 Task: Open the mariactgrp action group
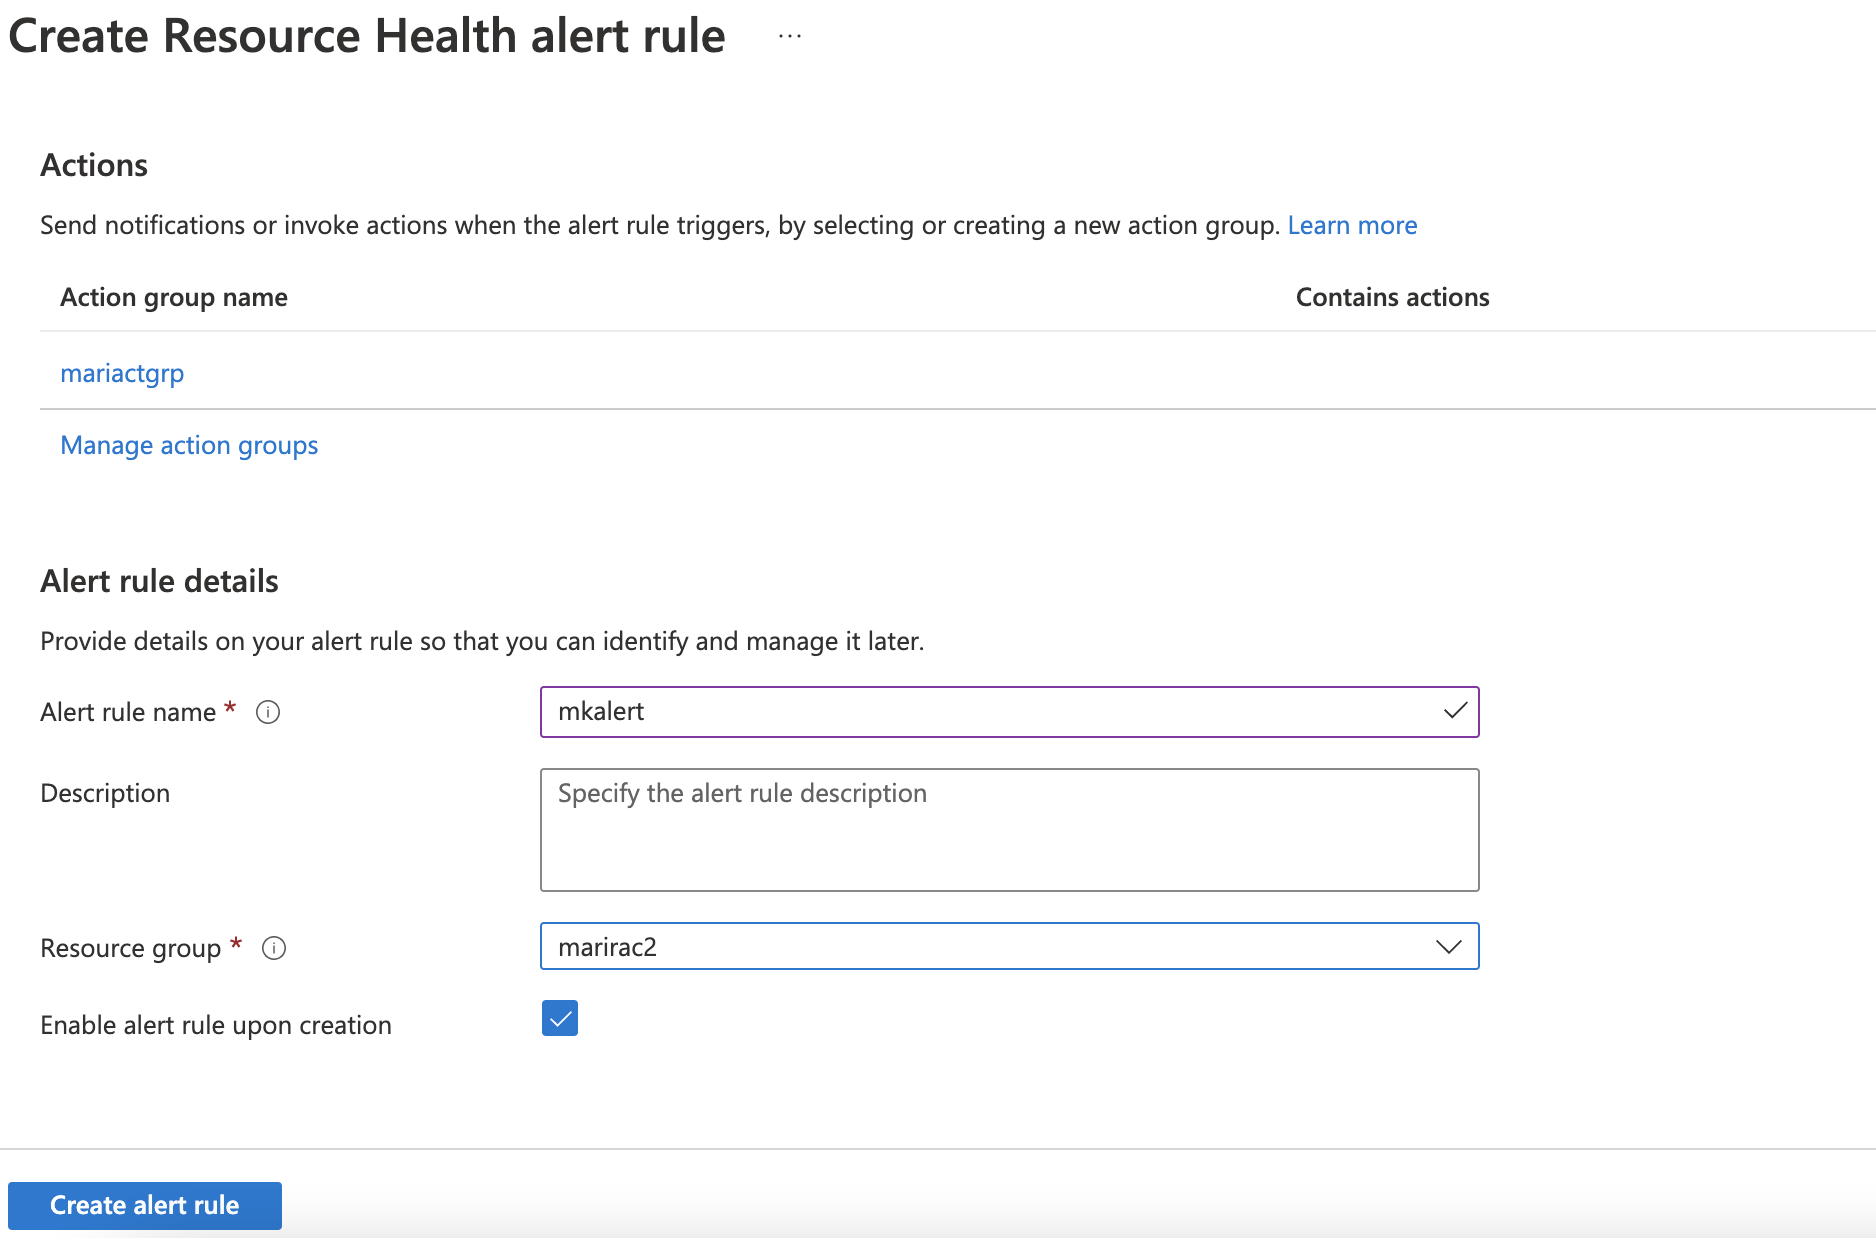point(122,373)
